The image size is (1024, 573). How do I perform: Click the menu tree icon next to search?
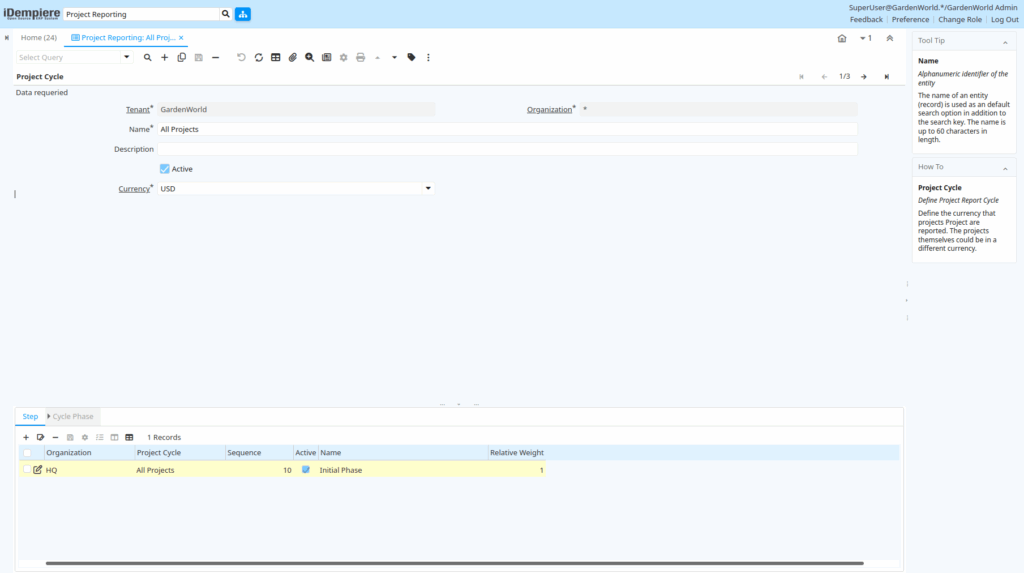243,14
